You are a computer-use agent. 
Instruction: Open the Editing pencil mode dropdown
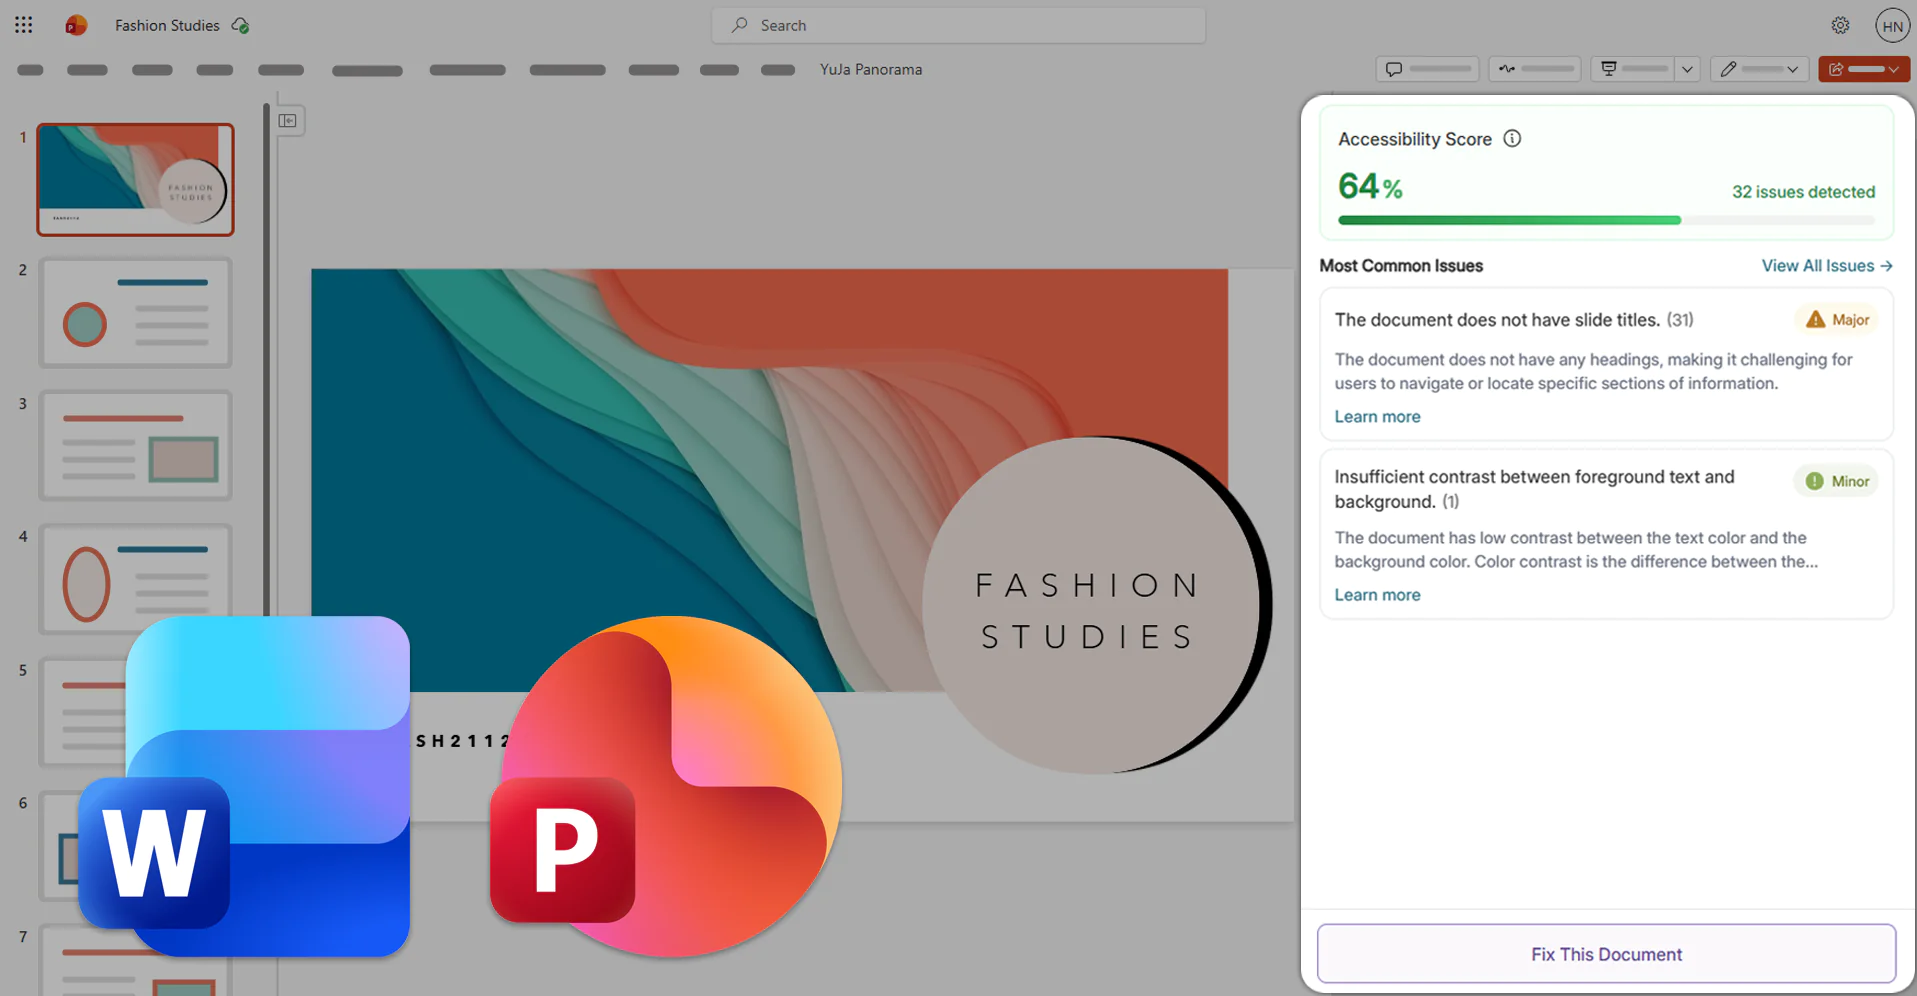coord(1759,69)
